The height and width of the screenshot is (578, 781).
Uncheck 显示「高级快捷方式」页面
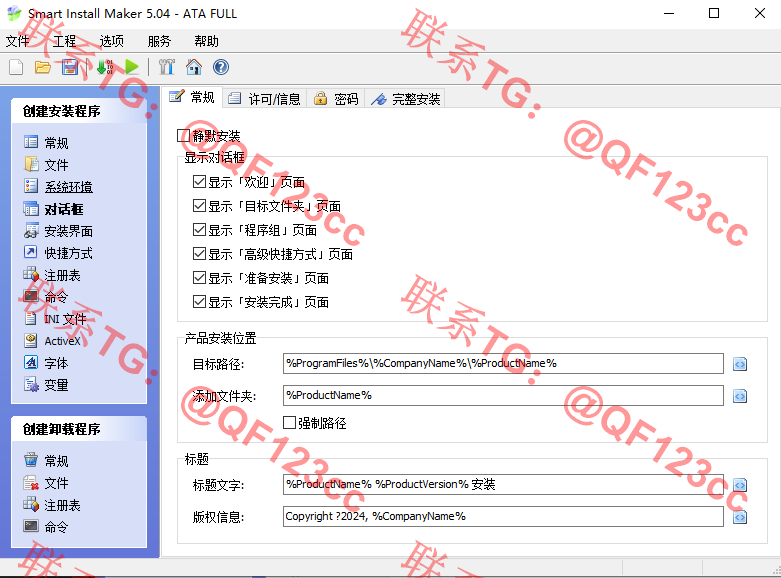[x=199, y=254]
